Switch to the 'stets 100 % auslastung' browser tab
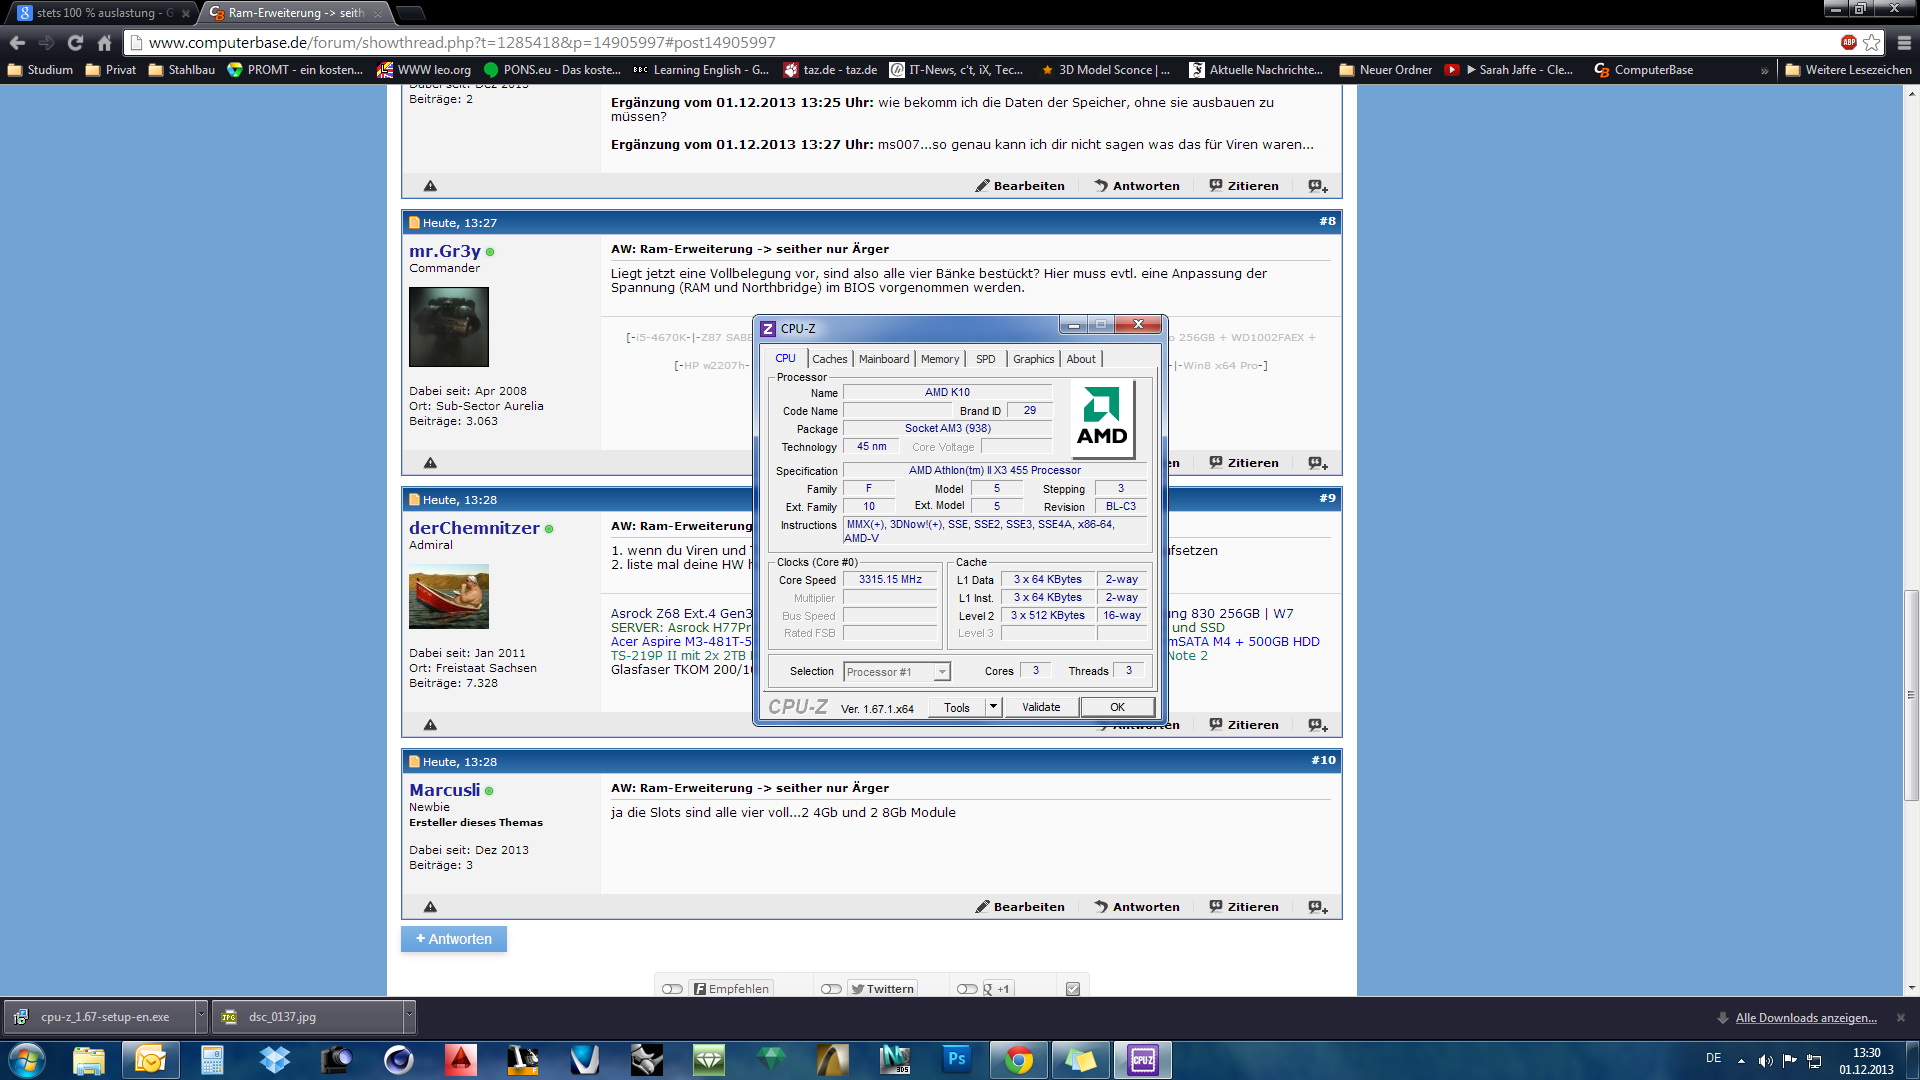Image resolution: width=1920 pixels, height=1080 pixels. 104,13
